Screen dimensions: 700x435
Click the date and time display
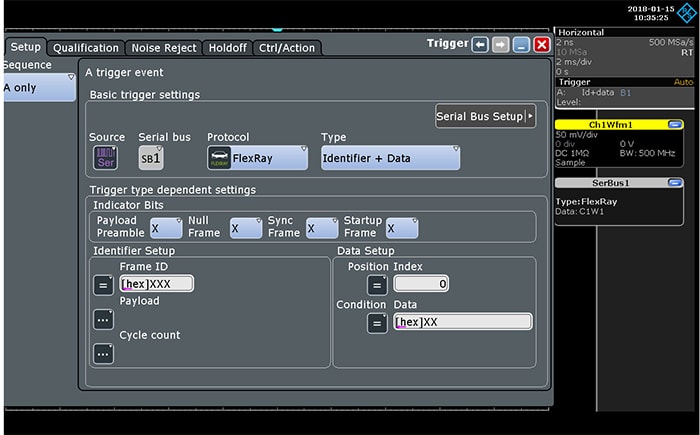click(x=651, y=13)
